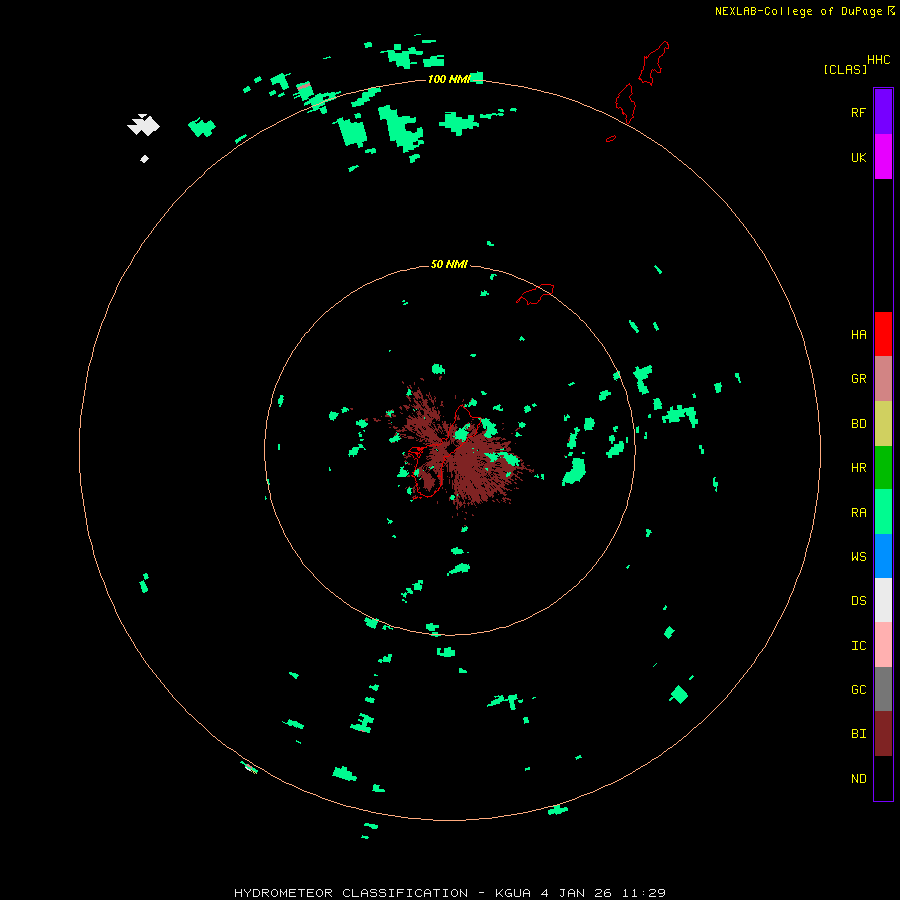
Task: Click the ND legend label
Action: point(858,779)
